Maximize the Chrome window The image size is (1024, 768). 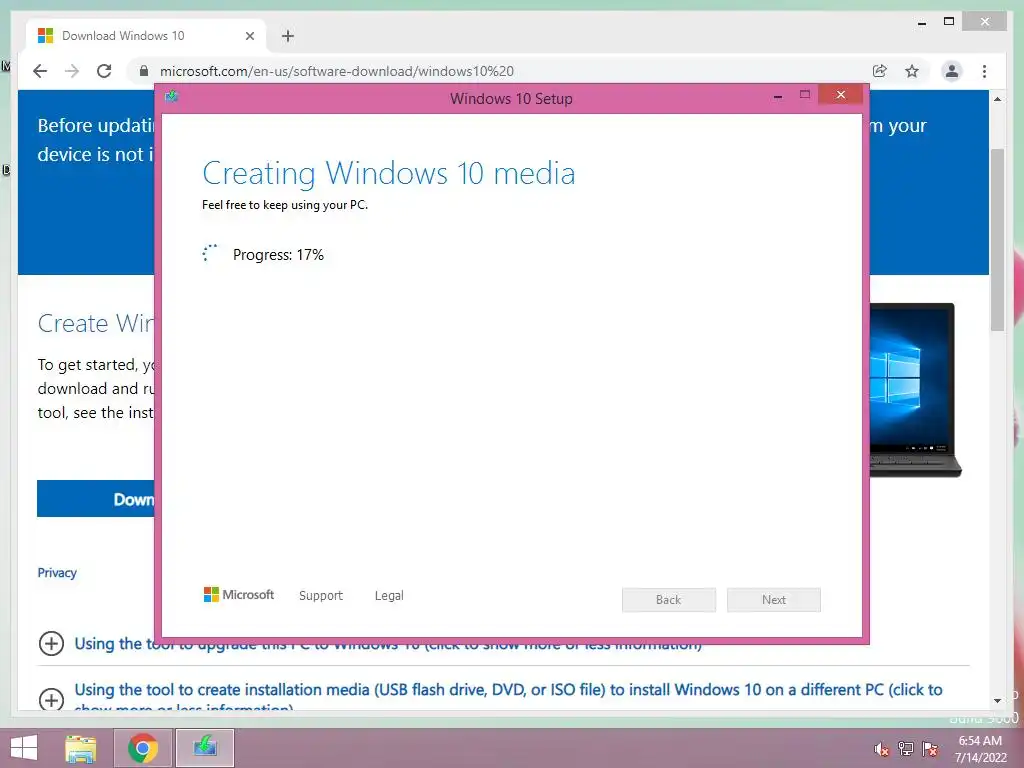(949, 22)
